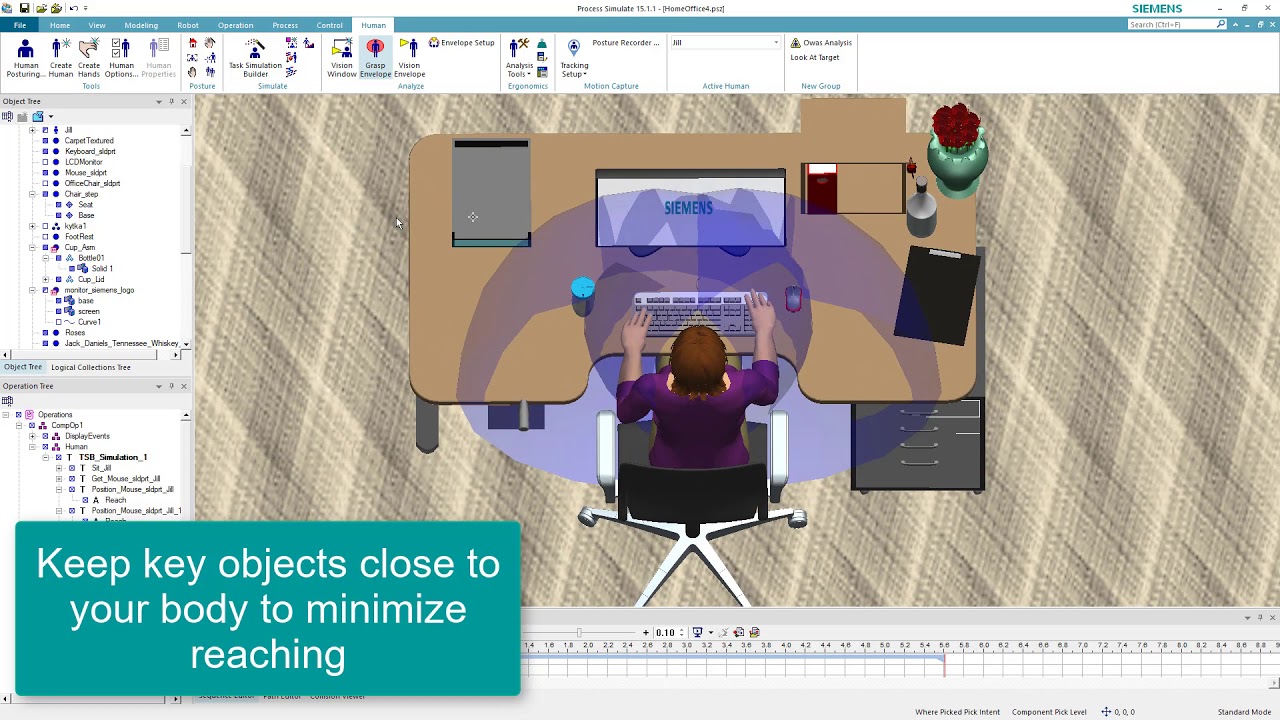Collapse the Cup_Asm node
The width and height of the screenshot is (1280, 720).
[x=32, y=247]
